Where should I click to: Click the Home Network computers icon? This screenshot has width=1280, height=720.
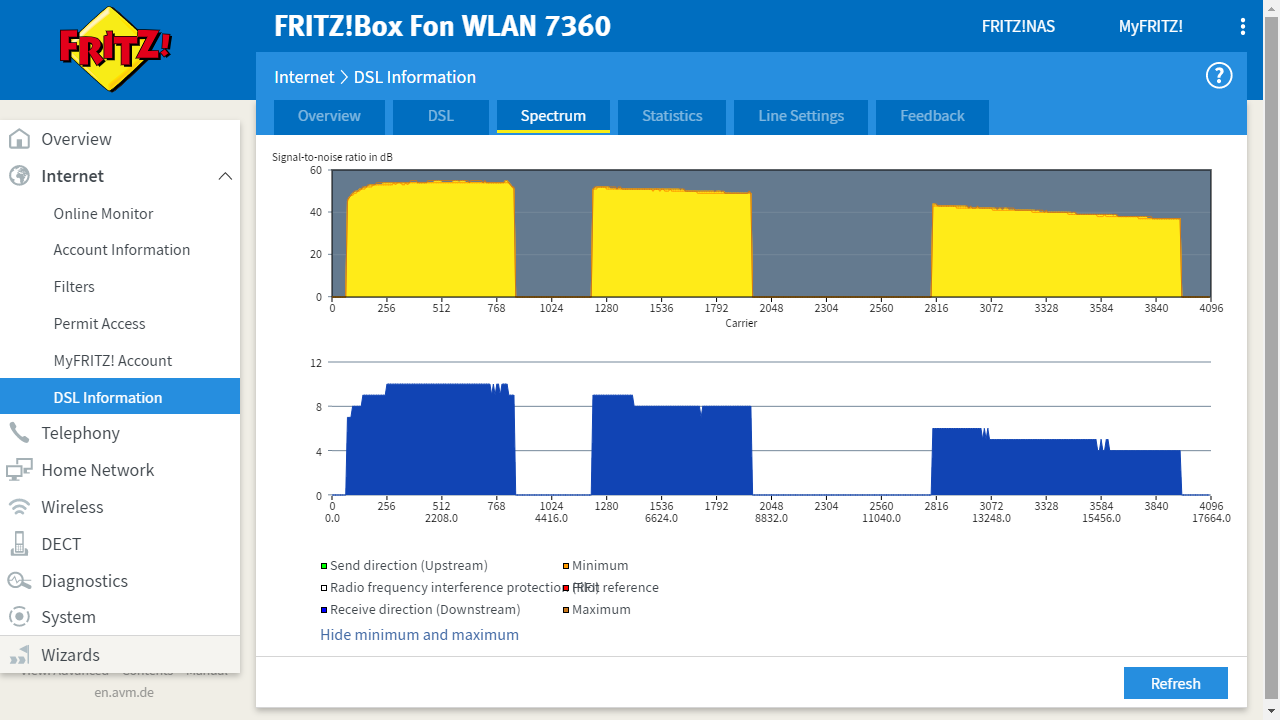tap(19, 470)
